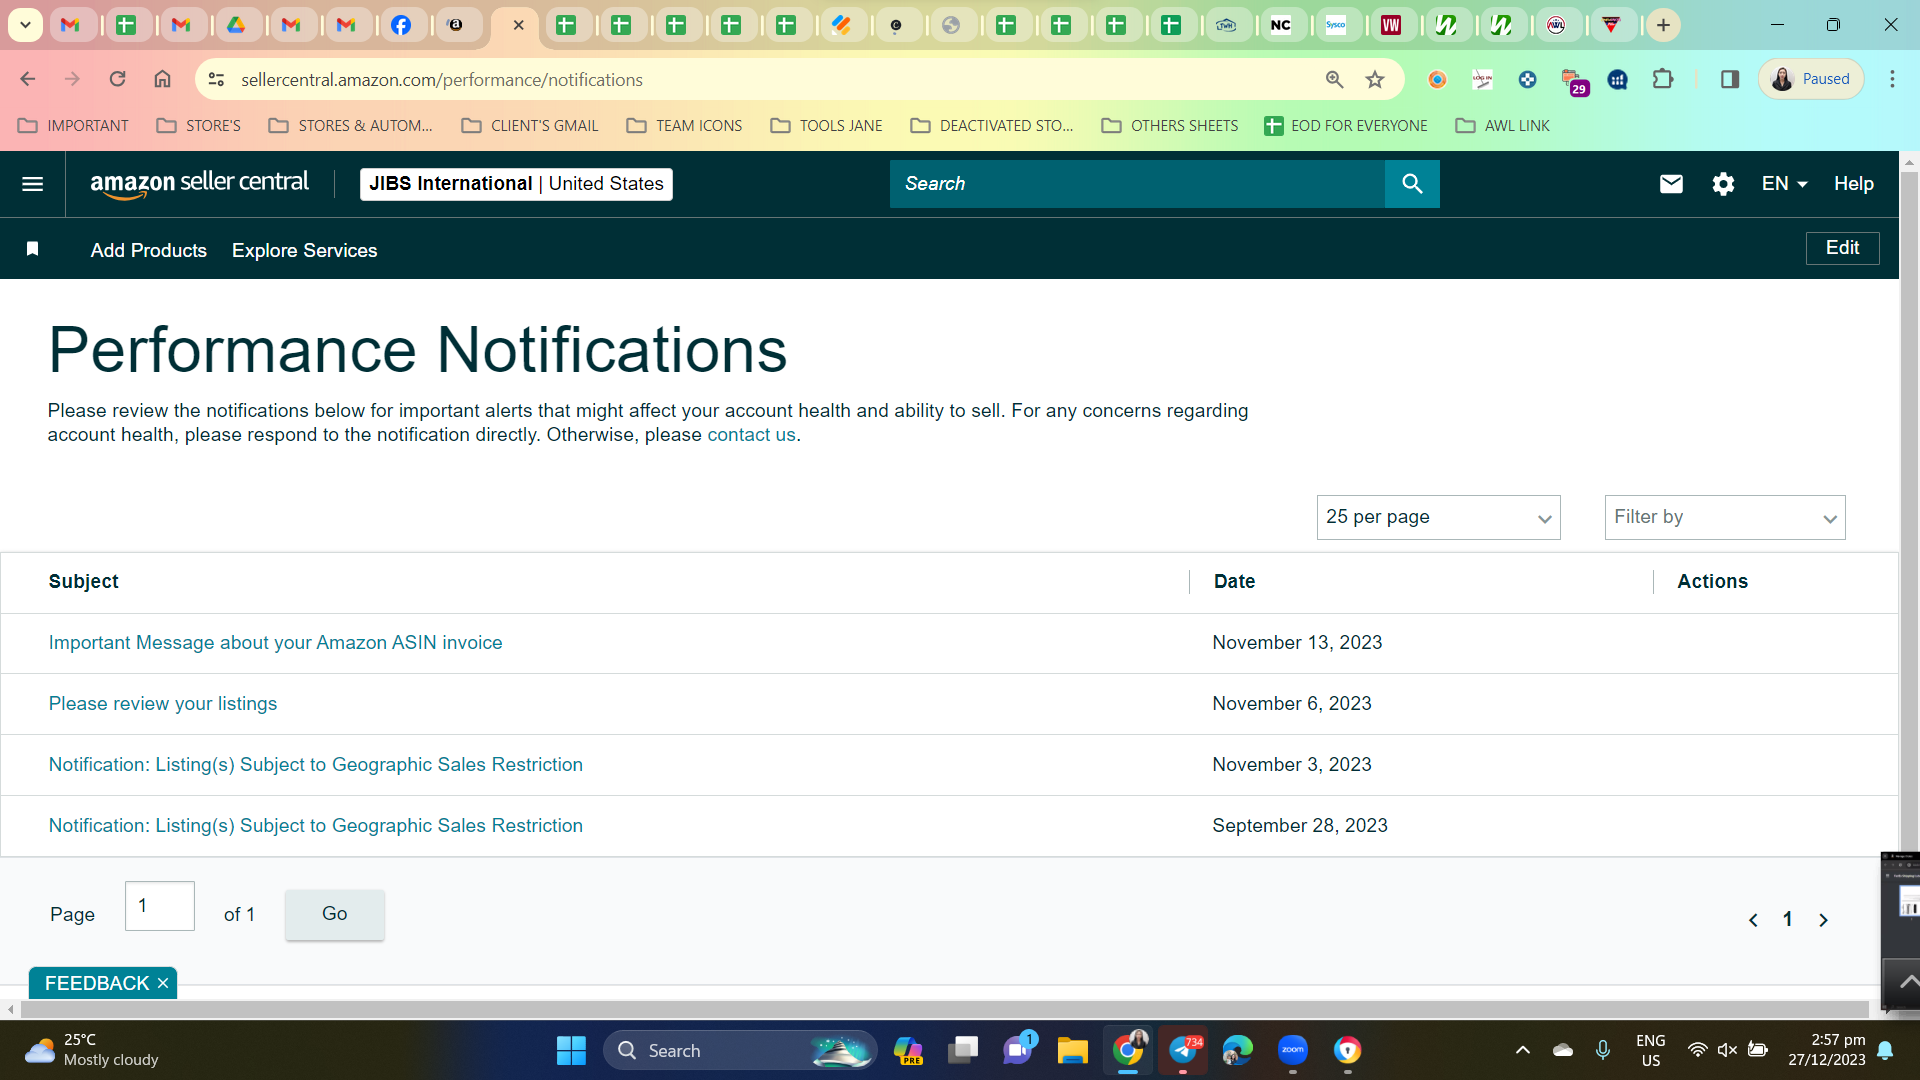The image size is (1920, 1080).
Task: Open the clock and date panel
Action: [x=1826, y=1050]
